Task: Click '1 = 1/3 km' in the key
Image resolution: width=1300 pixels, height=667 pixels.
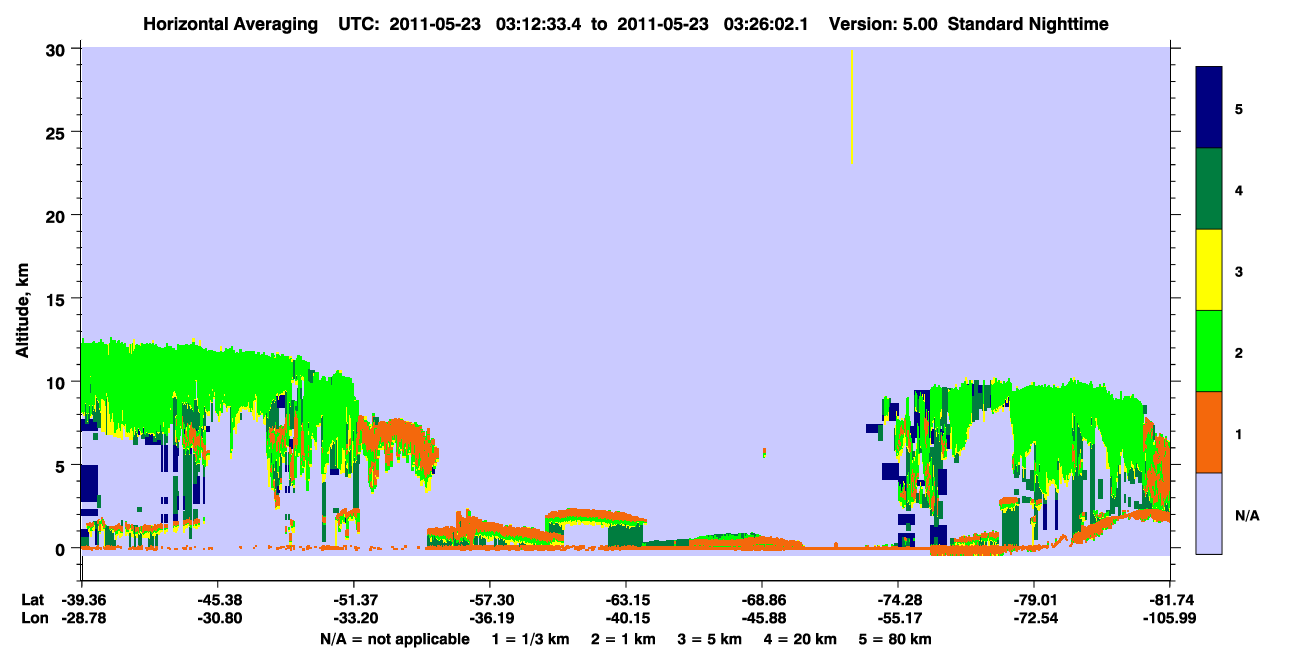Action: pyautogui.click(x=531, y=639)
